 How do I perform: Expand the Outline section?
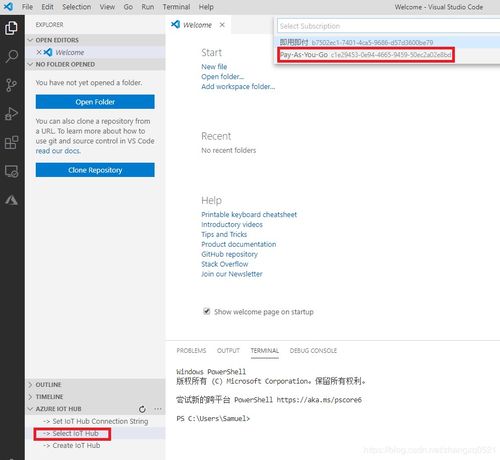click(31, 385)
